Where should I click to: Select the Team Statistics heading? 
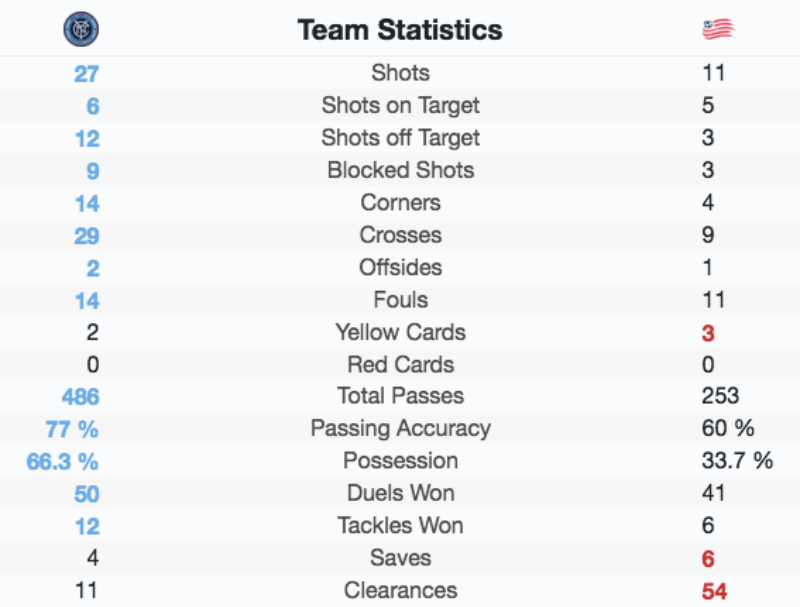(400, 30)
